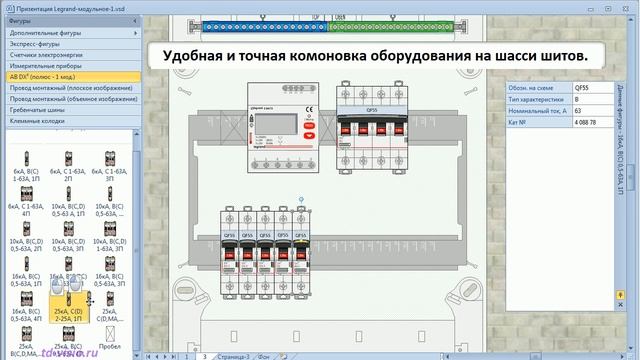640x360 pixels.
Task: Select the 16кА, B(C) 0,5-63A, 3П shape
Action: click(x=109, y=271)
